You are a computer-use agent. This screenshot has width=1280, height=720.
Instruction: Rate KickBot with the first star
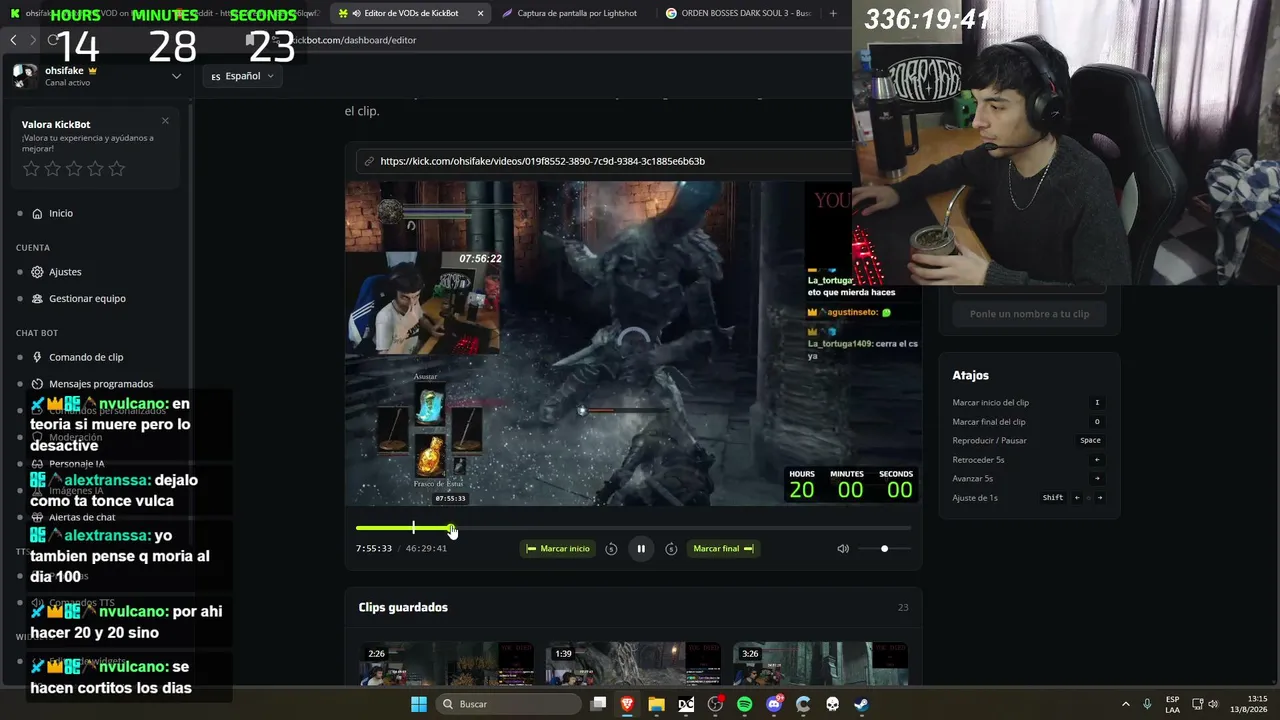point(31,169)
